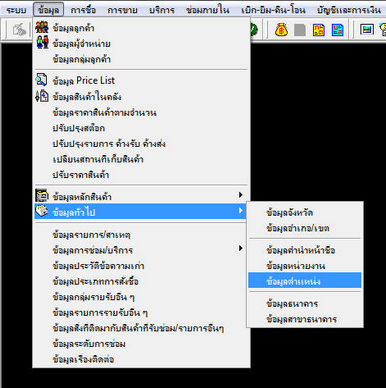Open ข้อมูลการซ่อม/บริการ menu item
Viewport: 386px width, 388px height.
point(141,250)
